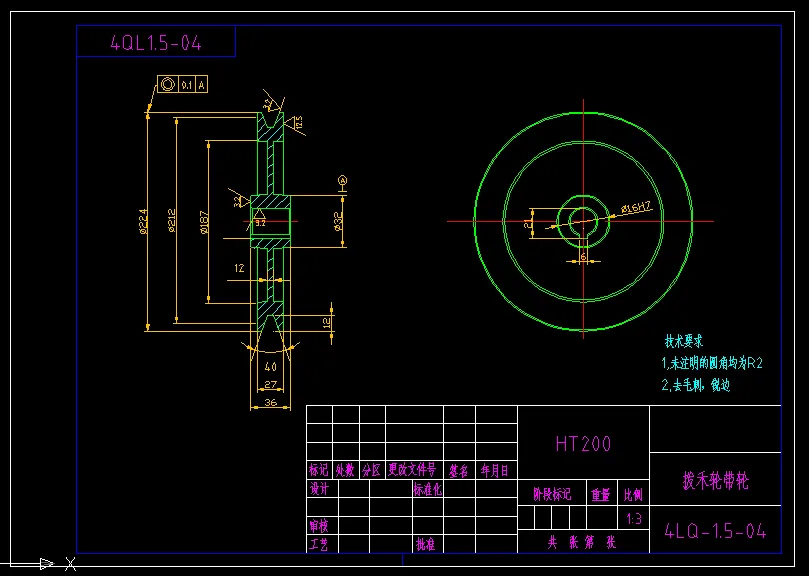Click the 重量 title block label
The image size is (809, 576).
(601, 495)
